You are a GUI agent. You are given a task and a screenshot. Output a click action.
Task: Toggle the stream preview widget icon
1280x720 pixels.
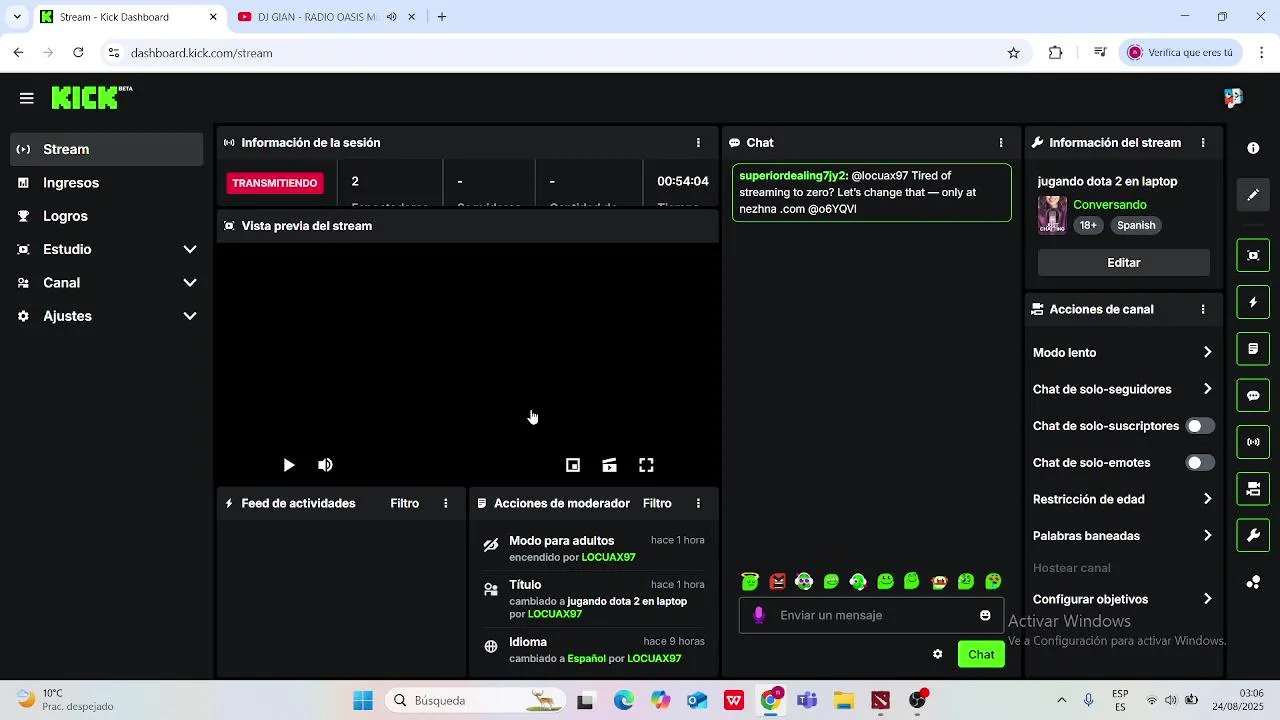[1253, 255]
